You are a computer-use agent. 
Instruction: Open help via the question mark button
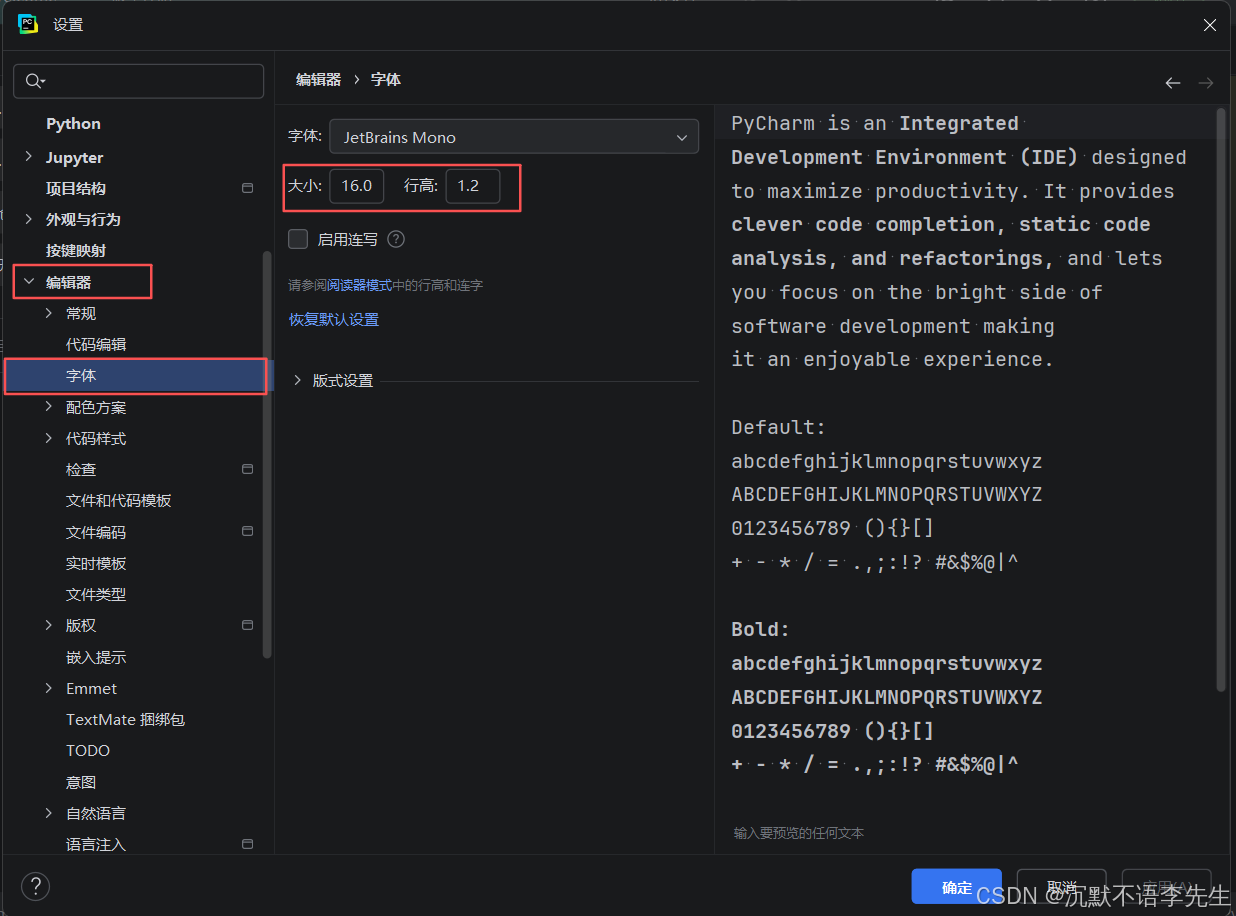35,886
